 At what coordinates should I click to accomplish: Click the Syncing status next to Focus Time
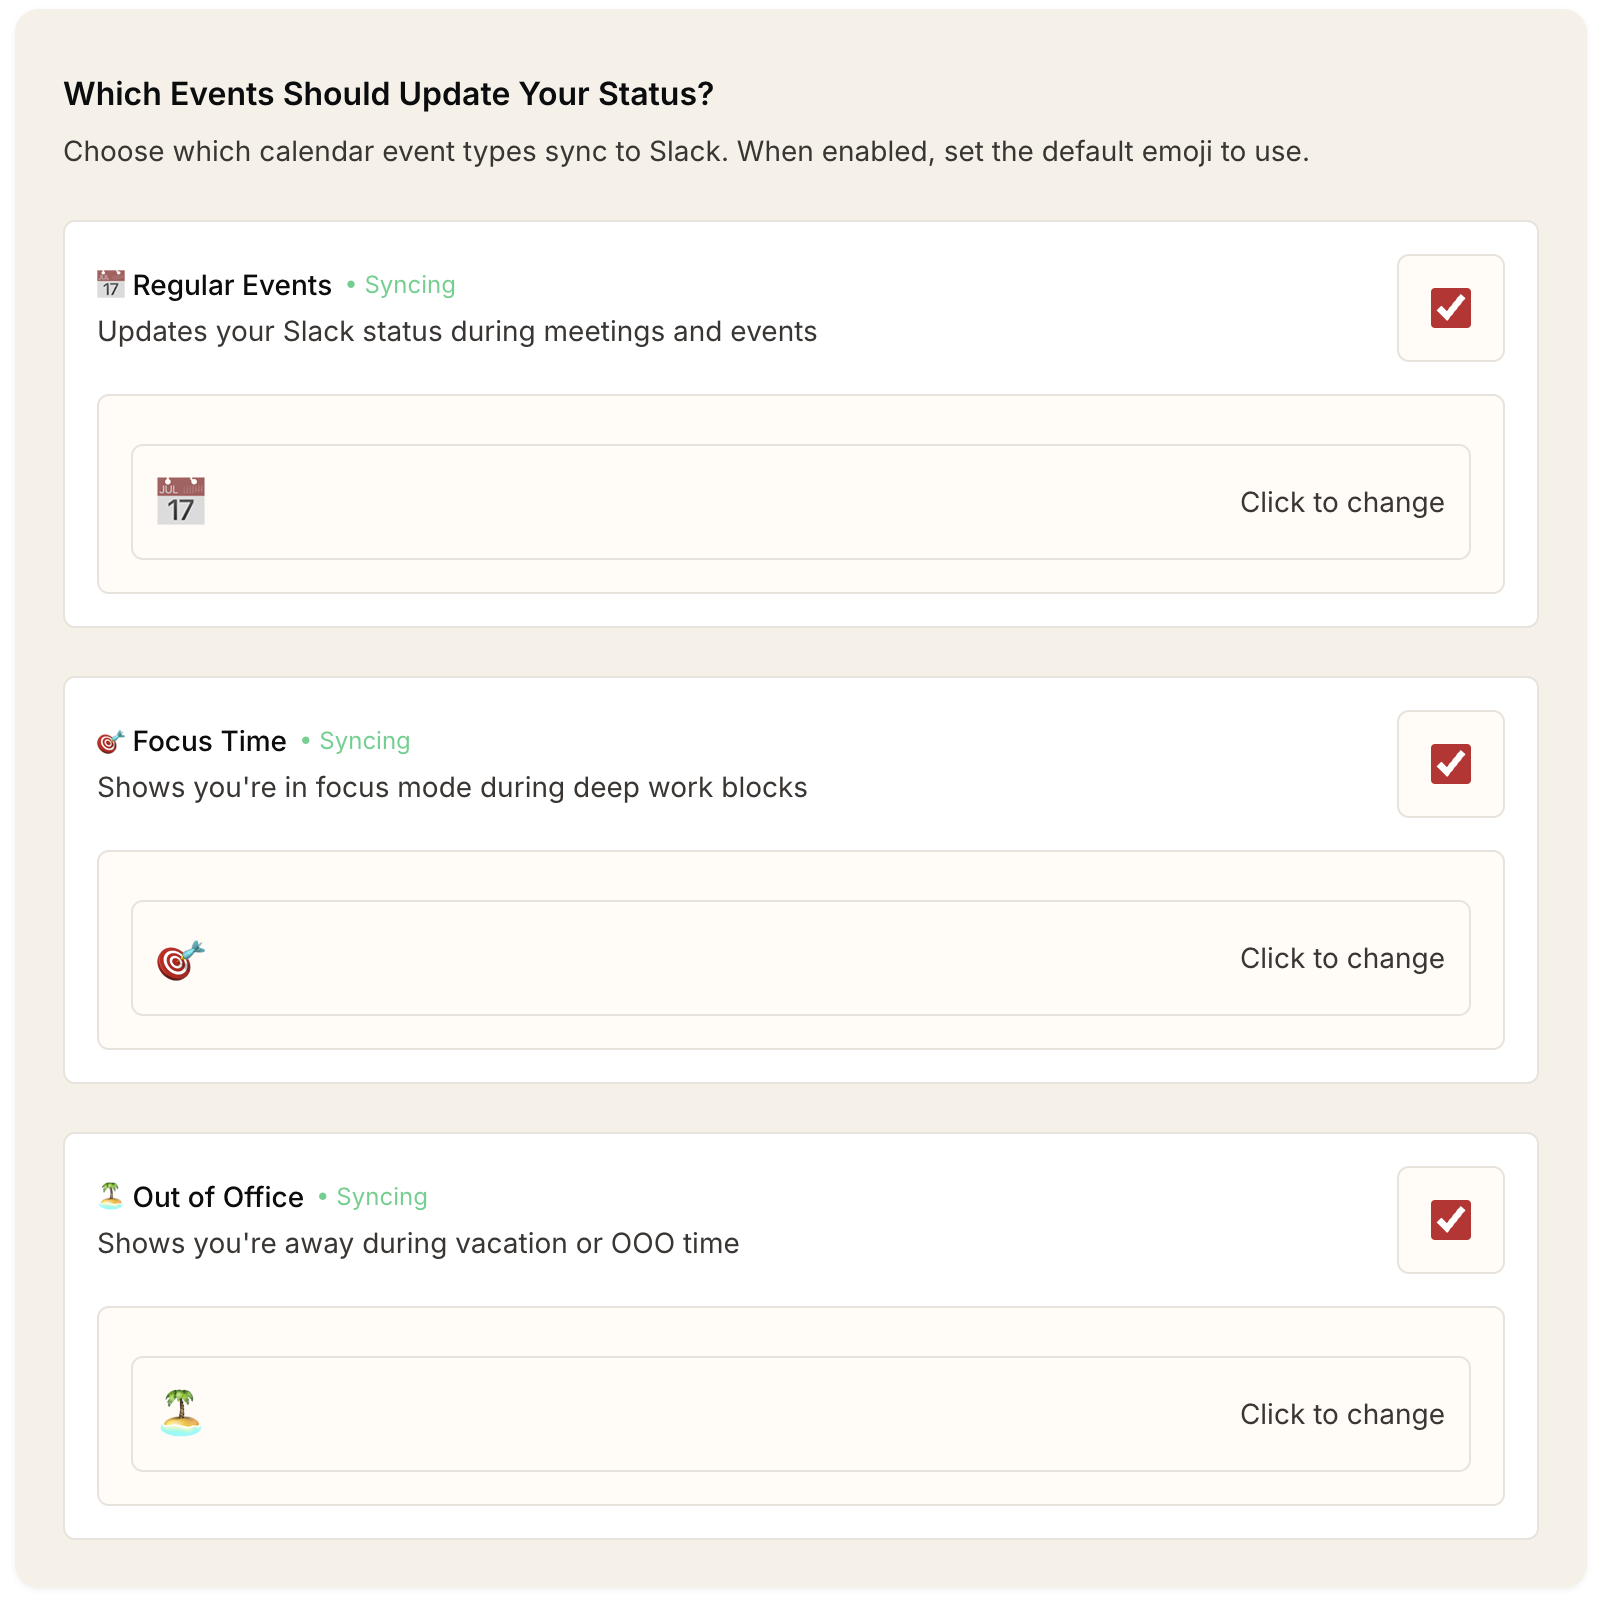364,740
